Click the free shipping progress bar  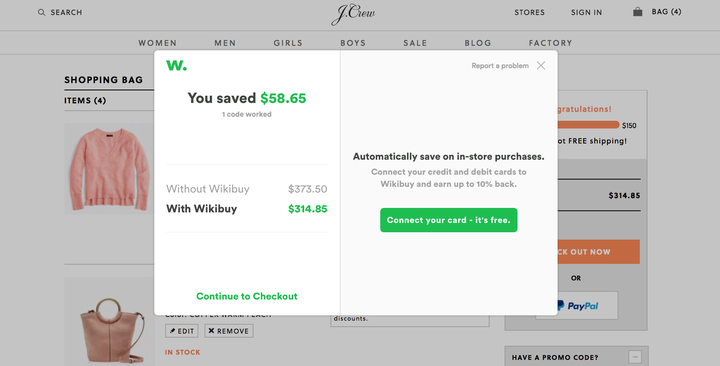pos(589,125)
